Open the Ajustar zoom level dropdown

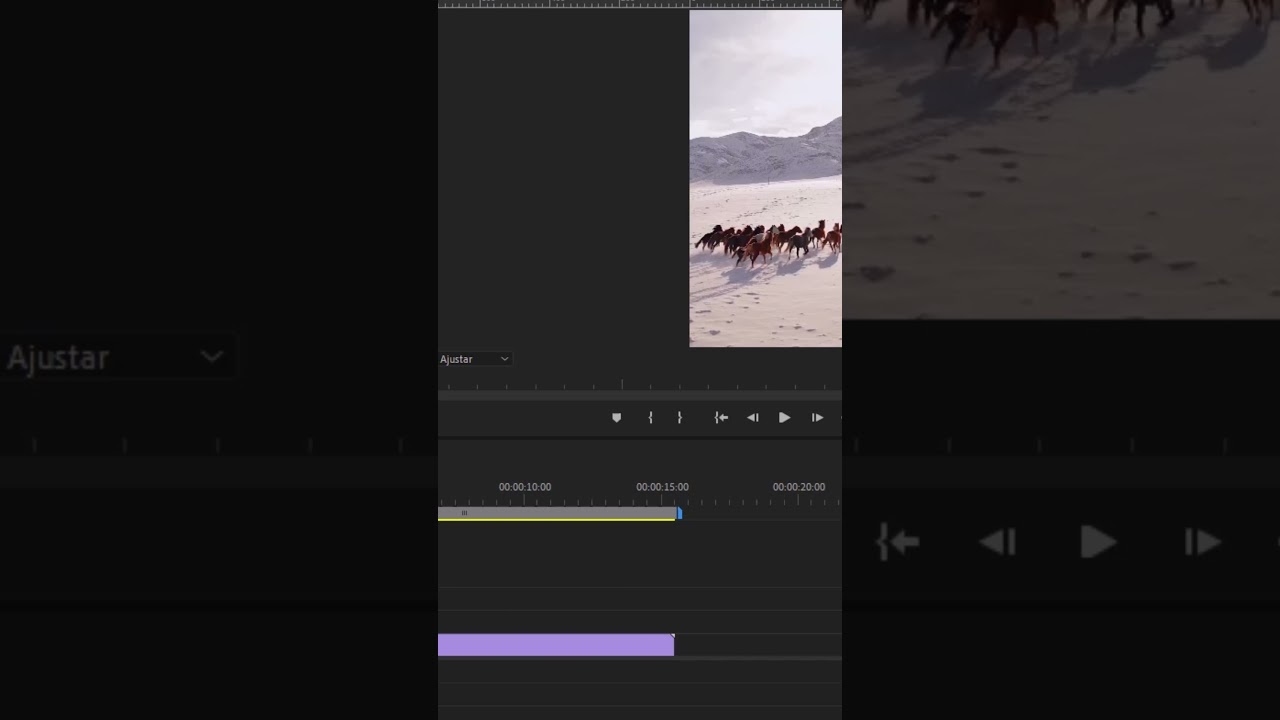(475, 359)
